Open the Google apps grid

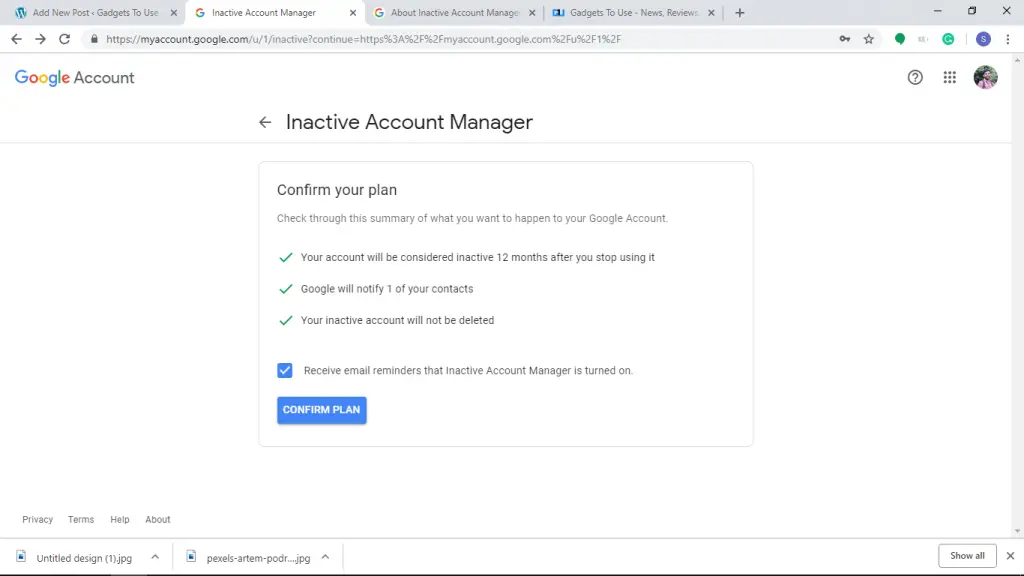click(950, 78)
